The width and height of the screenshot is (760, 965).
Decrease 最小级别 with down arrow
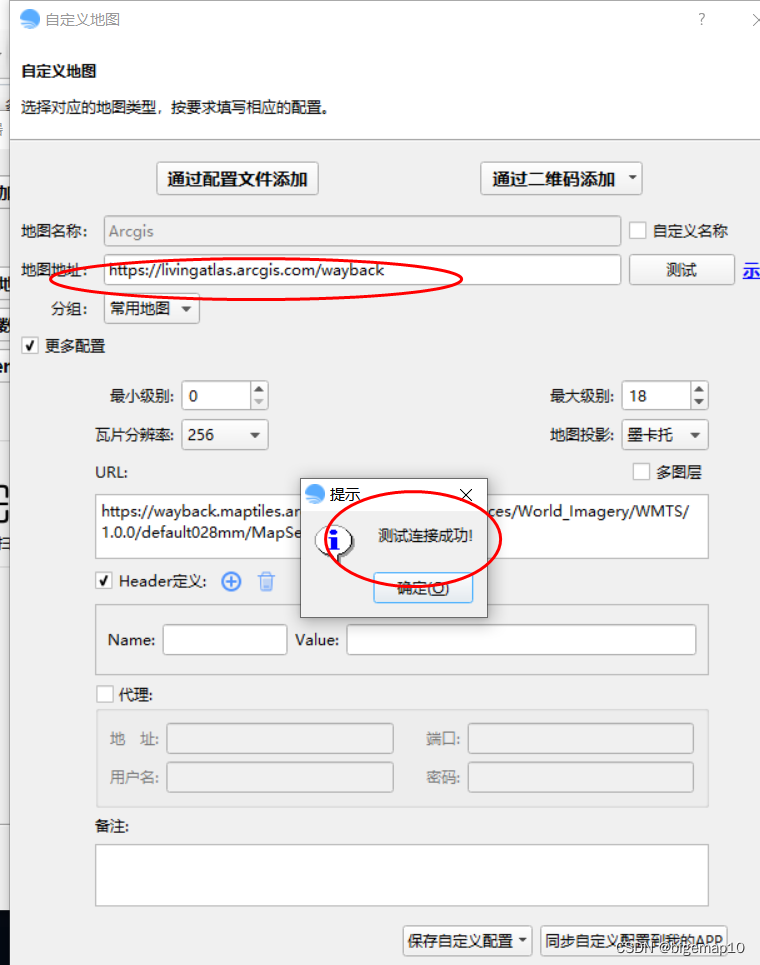pyautogui.click(x=259, y=402)
